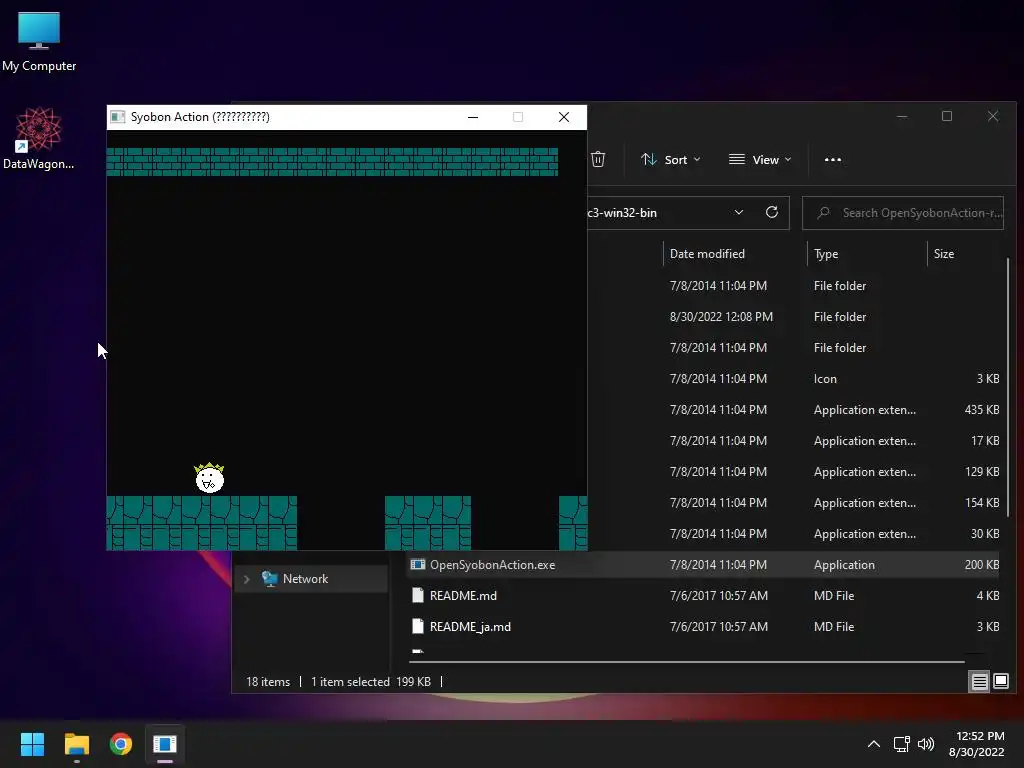Sort by Date modified column header
This screenshot has width=1024, height=768.
(707, 253)
